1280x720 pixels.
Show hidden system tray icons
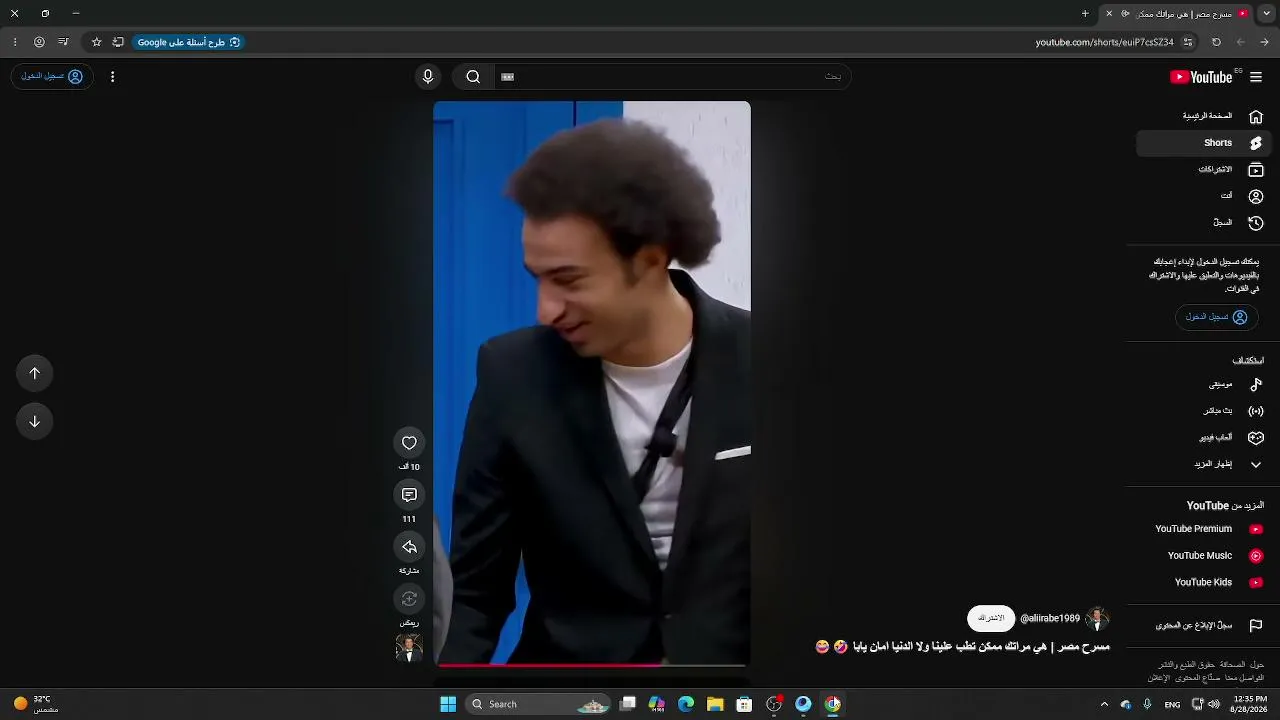click(x=1104, y=704)
